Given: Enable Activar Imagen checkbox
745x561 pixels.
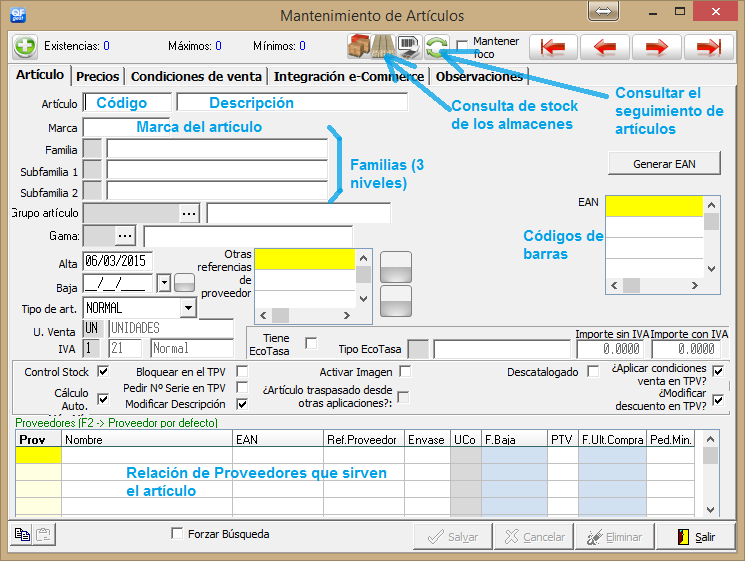Looking at the screenshot, I should (x=405, y=371).
